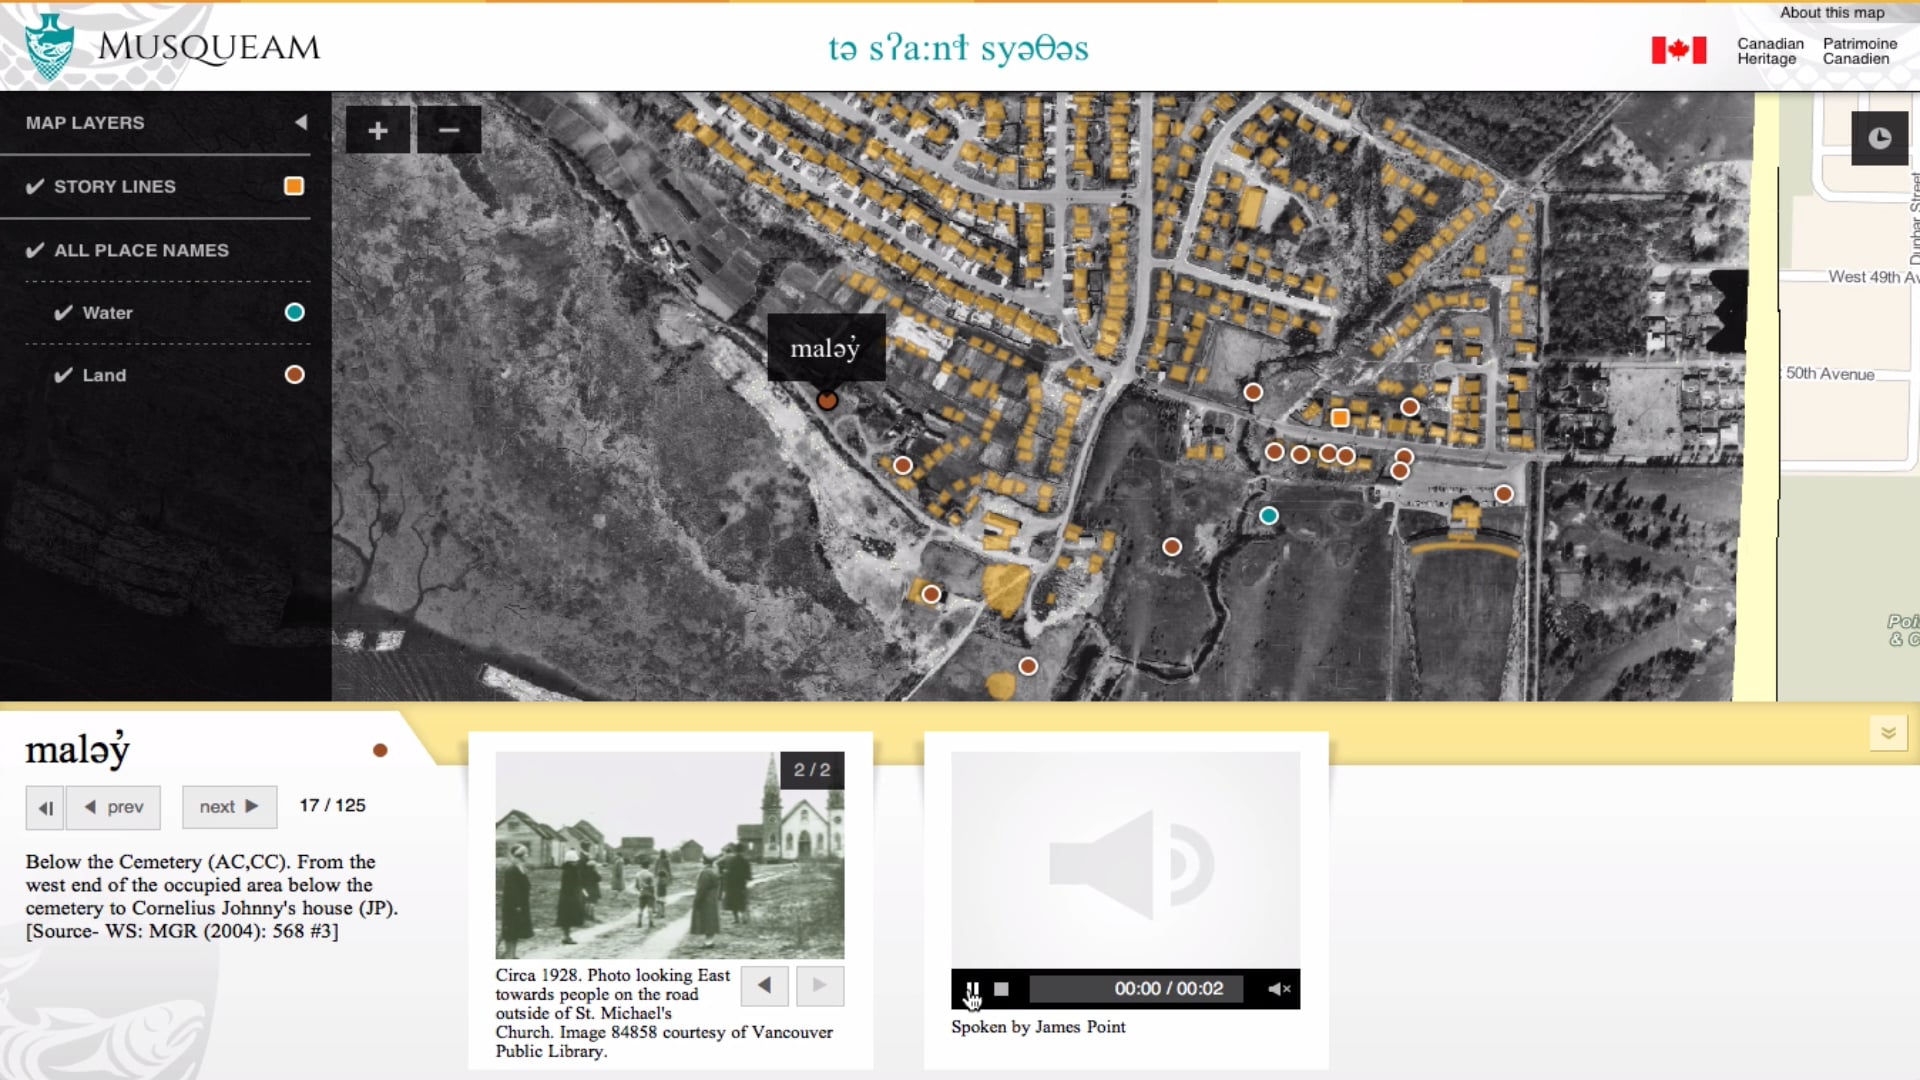
Task: Toggle the Land place names checkmark
Action: [x=63, y=375]
